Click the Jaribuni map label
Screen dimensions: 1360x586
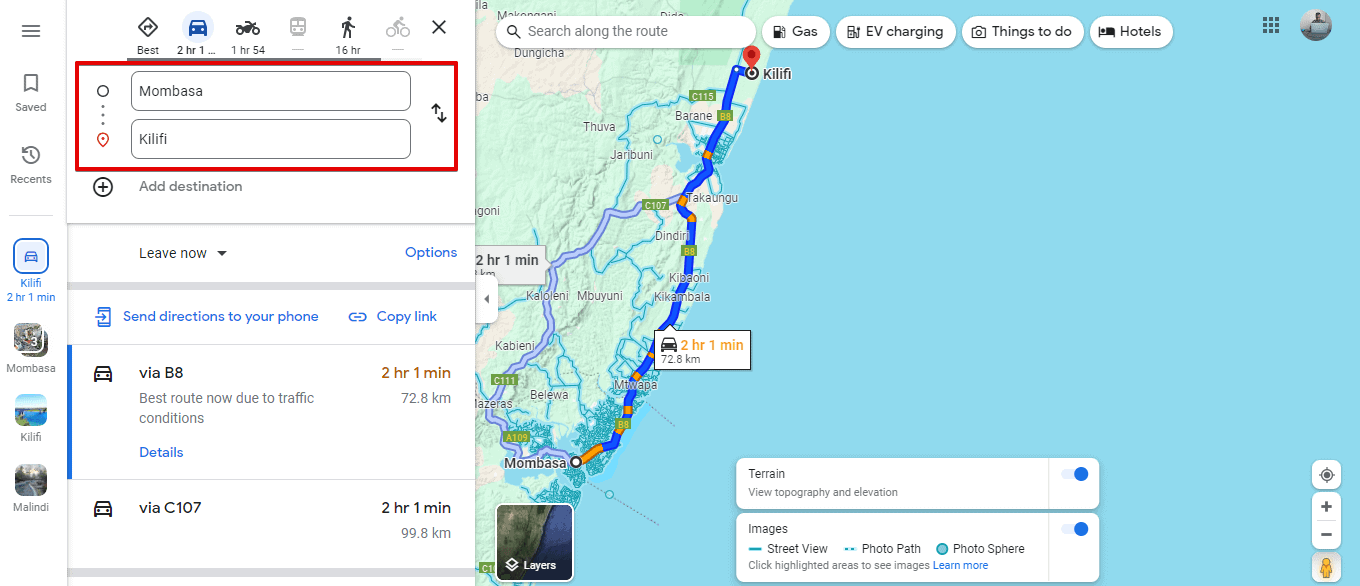click(x=632, y=155)
